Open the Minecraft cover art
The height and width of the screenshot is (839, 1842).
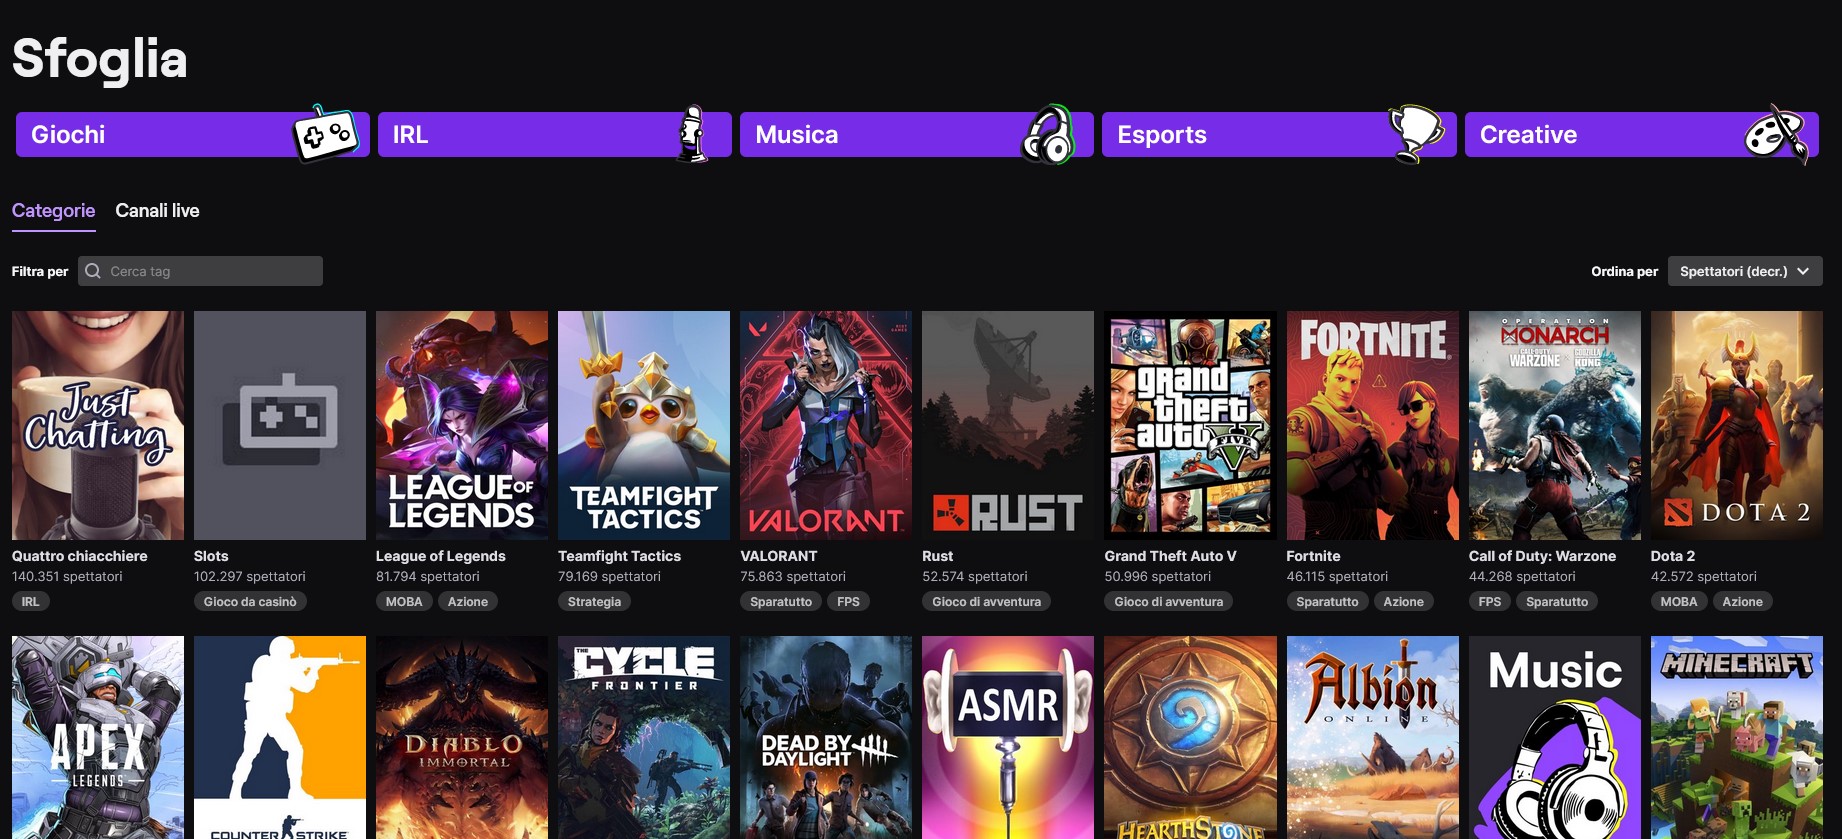pos(1737,737)
